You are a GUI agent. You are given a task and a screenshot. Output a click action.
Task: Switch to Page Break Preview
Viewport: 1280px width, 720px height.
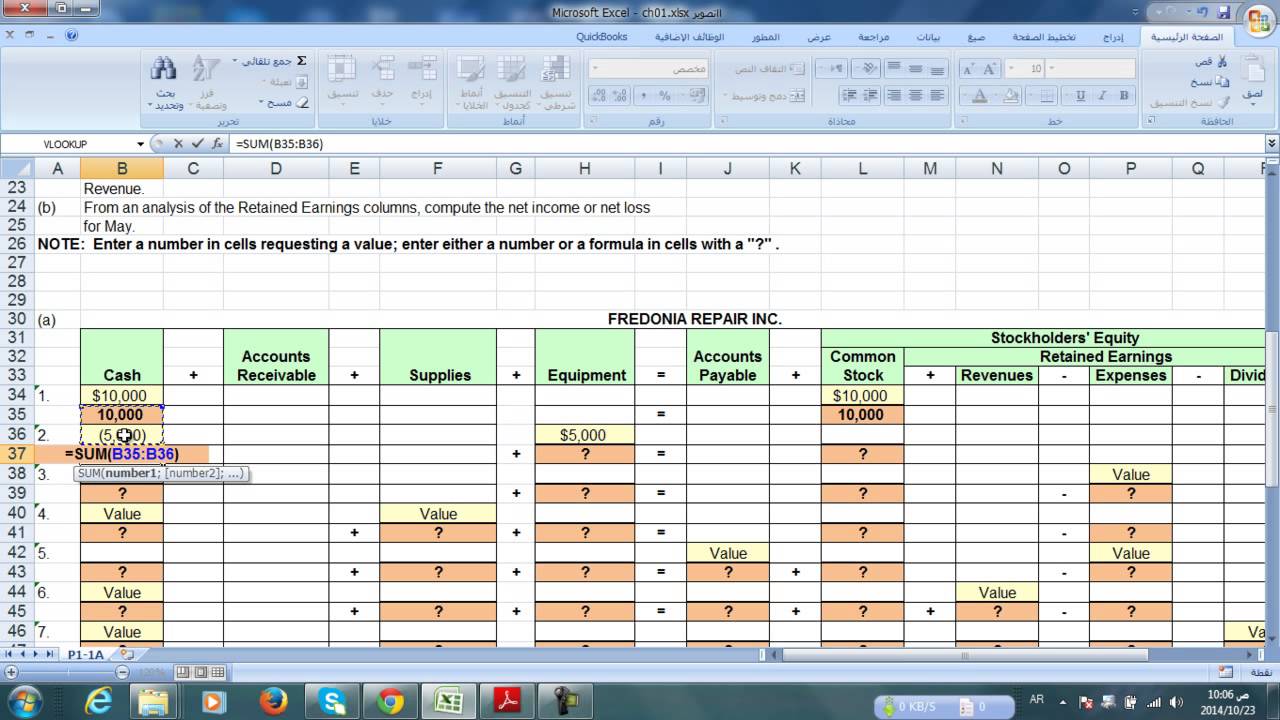coord(183,672)
